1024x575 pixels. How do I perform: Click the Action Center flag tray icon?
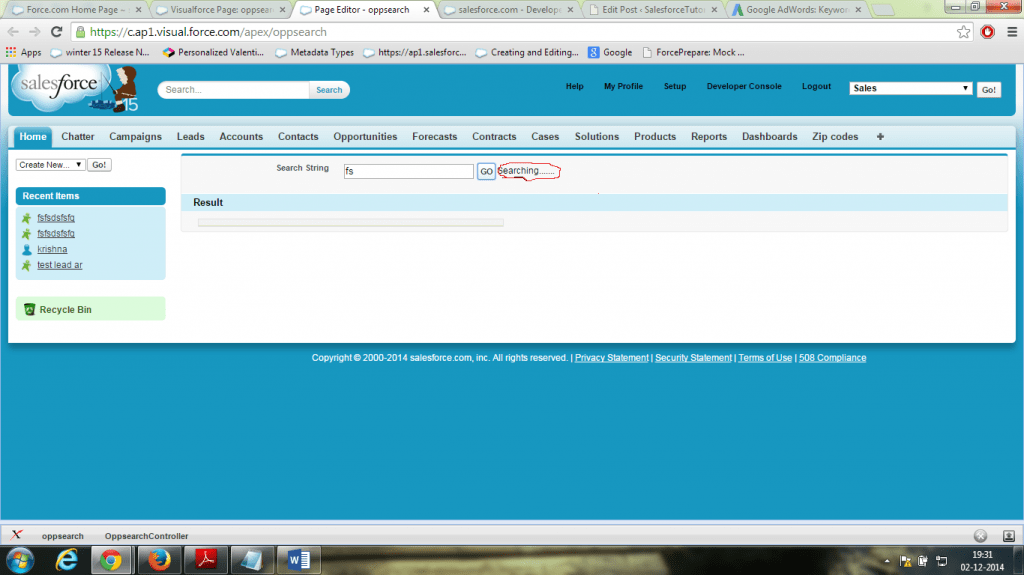[x=905, y=561]
